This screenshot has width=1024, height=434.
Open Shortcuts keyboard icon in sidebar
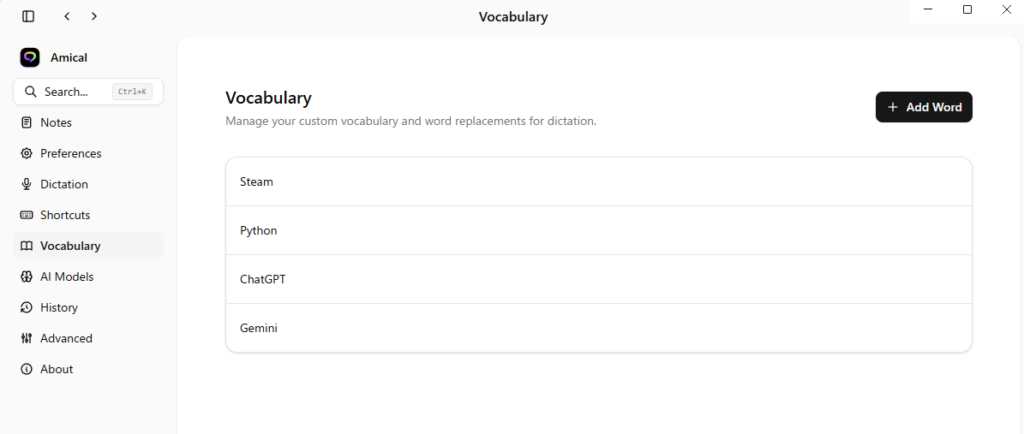[27, 215]
